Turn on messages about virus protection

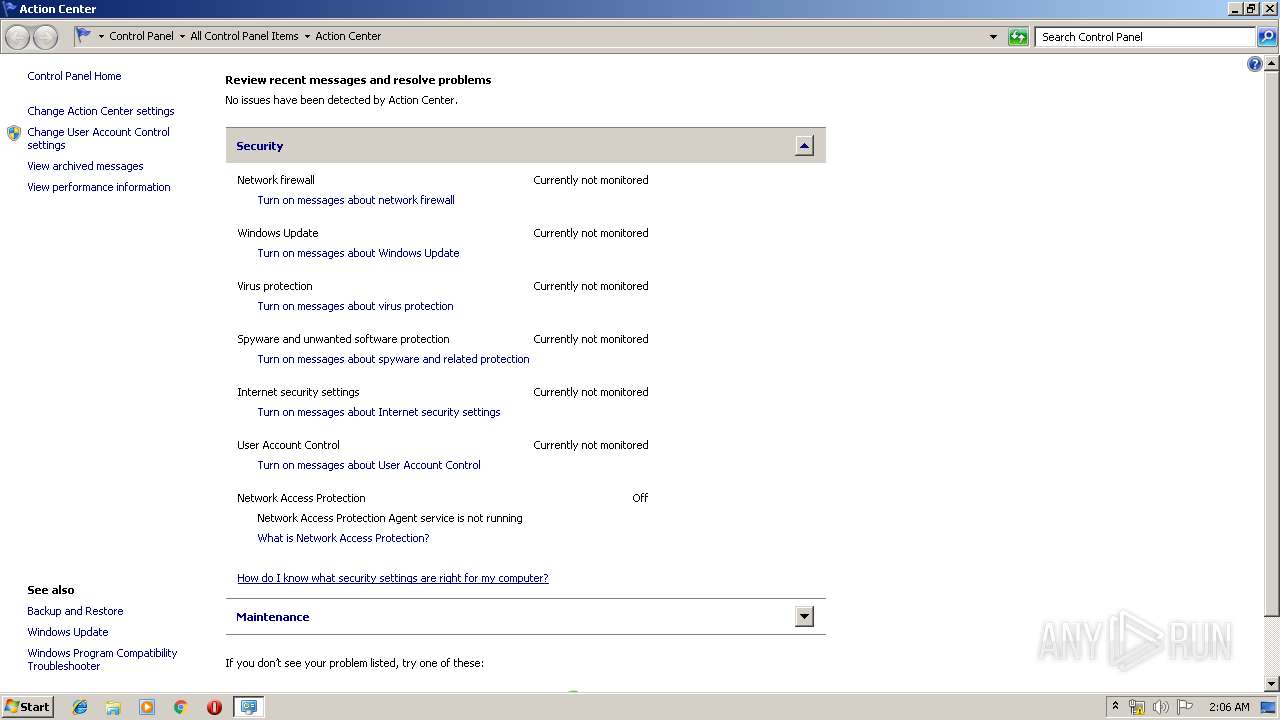coord(355,306)
